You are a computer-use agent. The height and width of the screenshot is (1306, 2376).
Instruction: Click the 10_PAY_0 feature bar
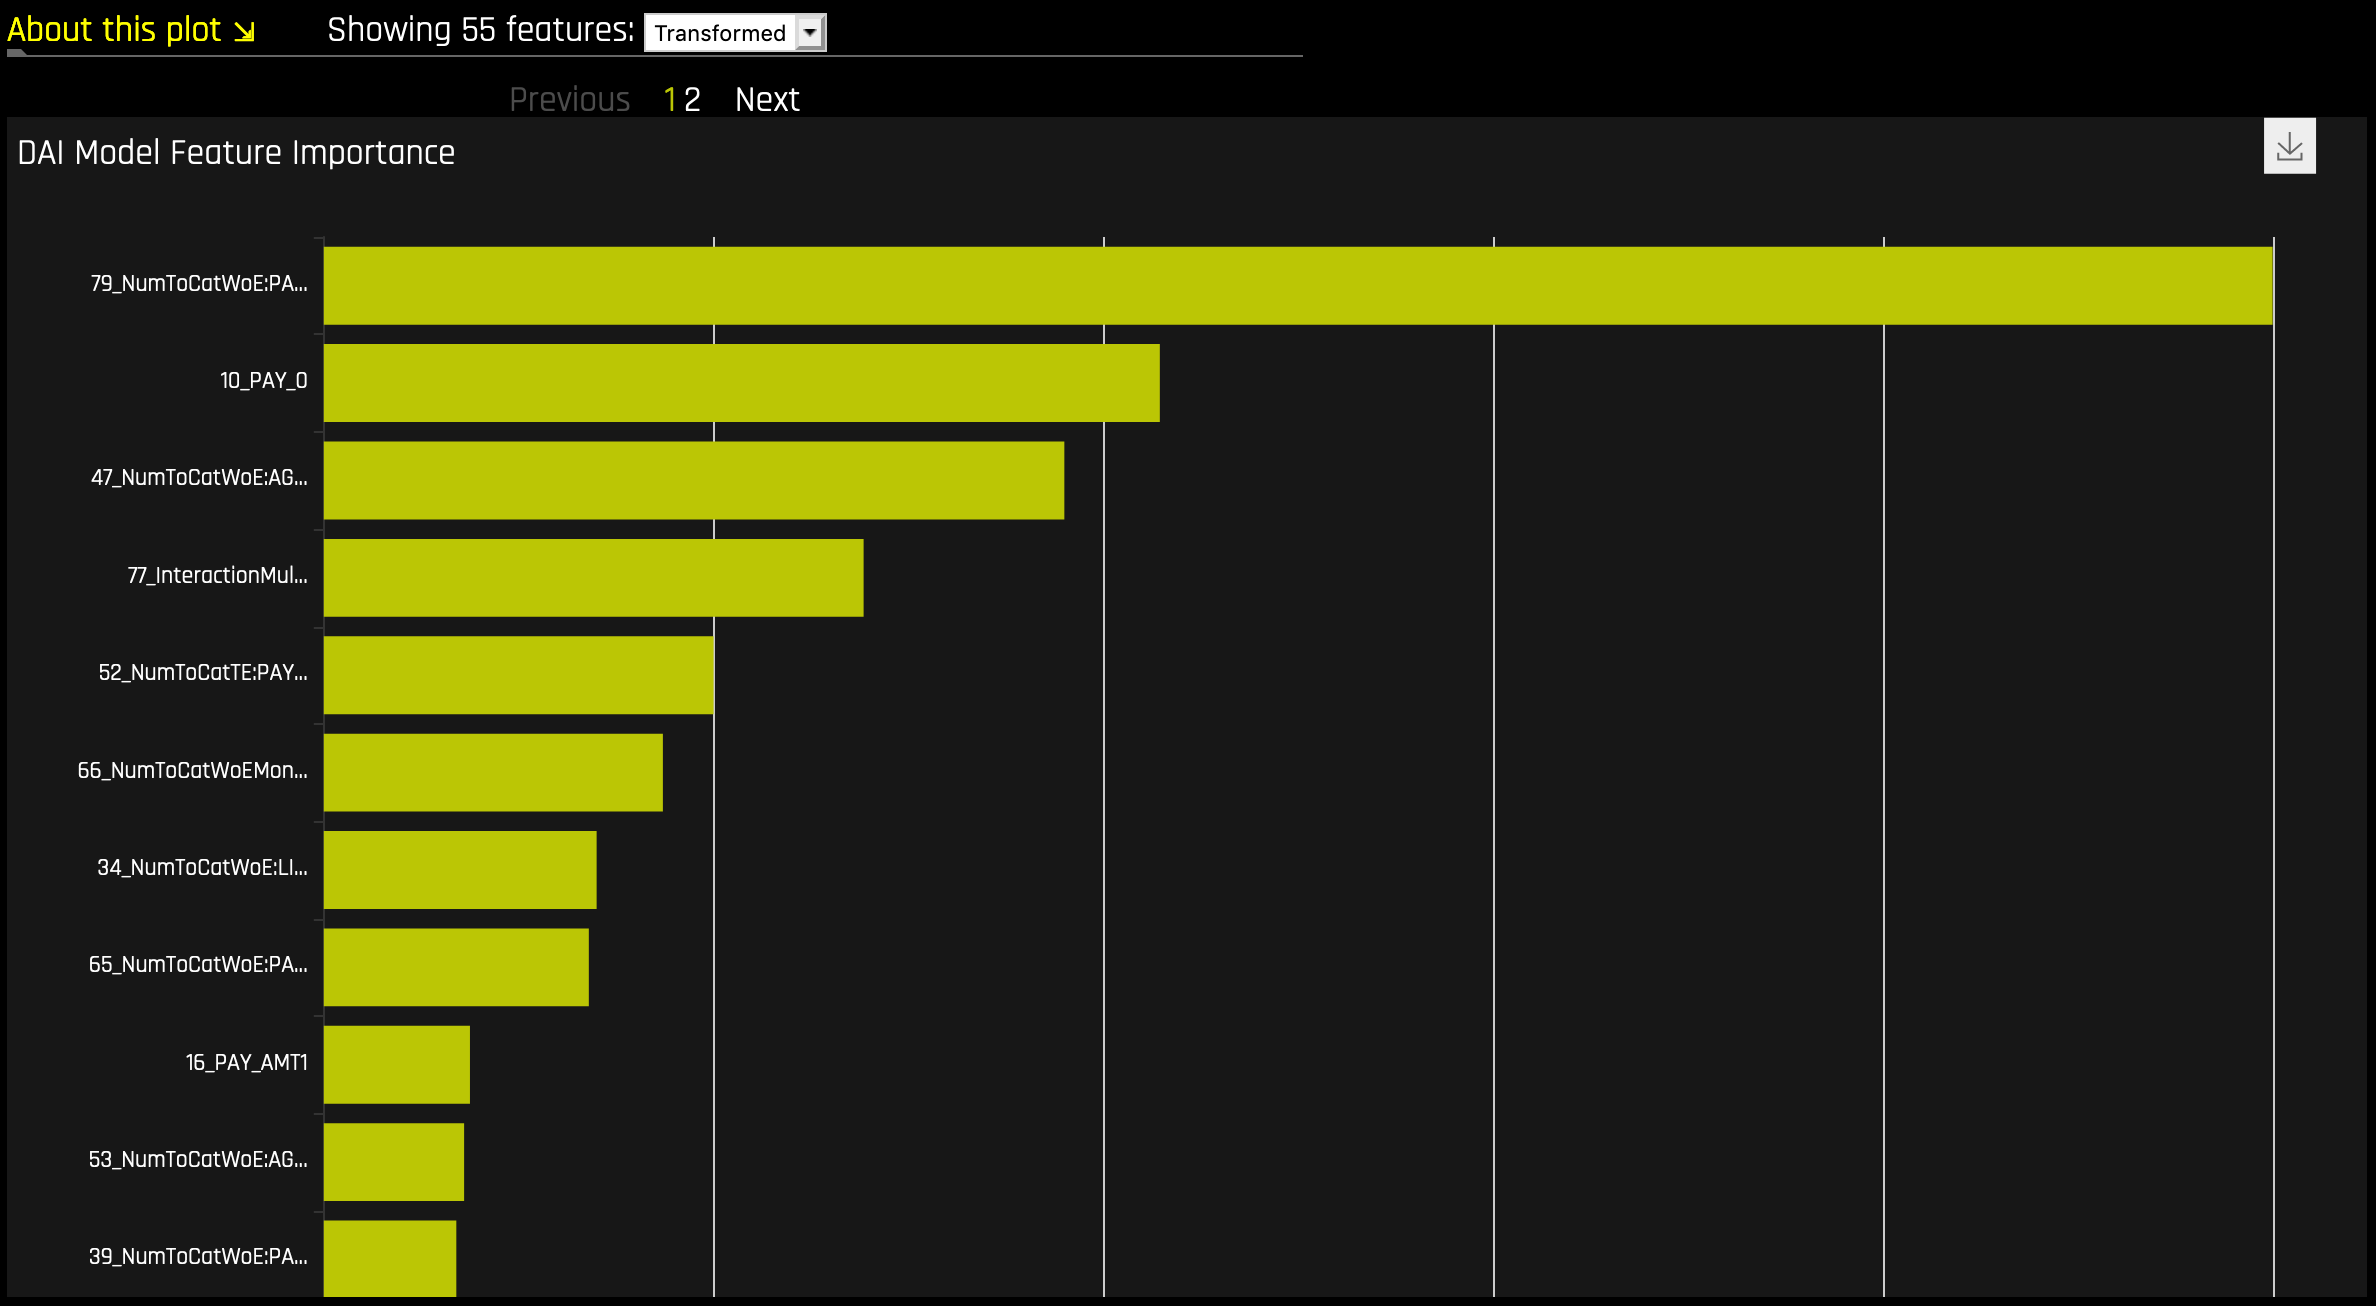click(741, 382)
